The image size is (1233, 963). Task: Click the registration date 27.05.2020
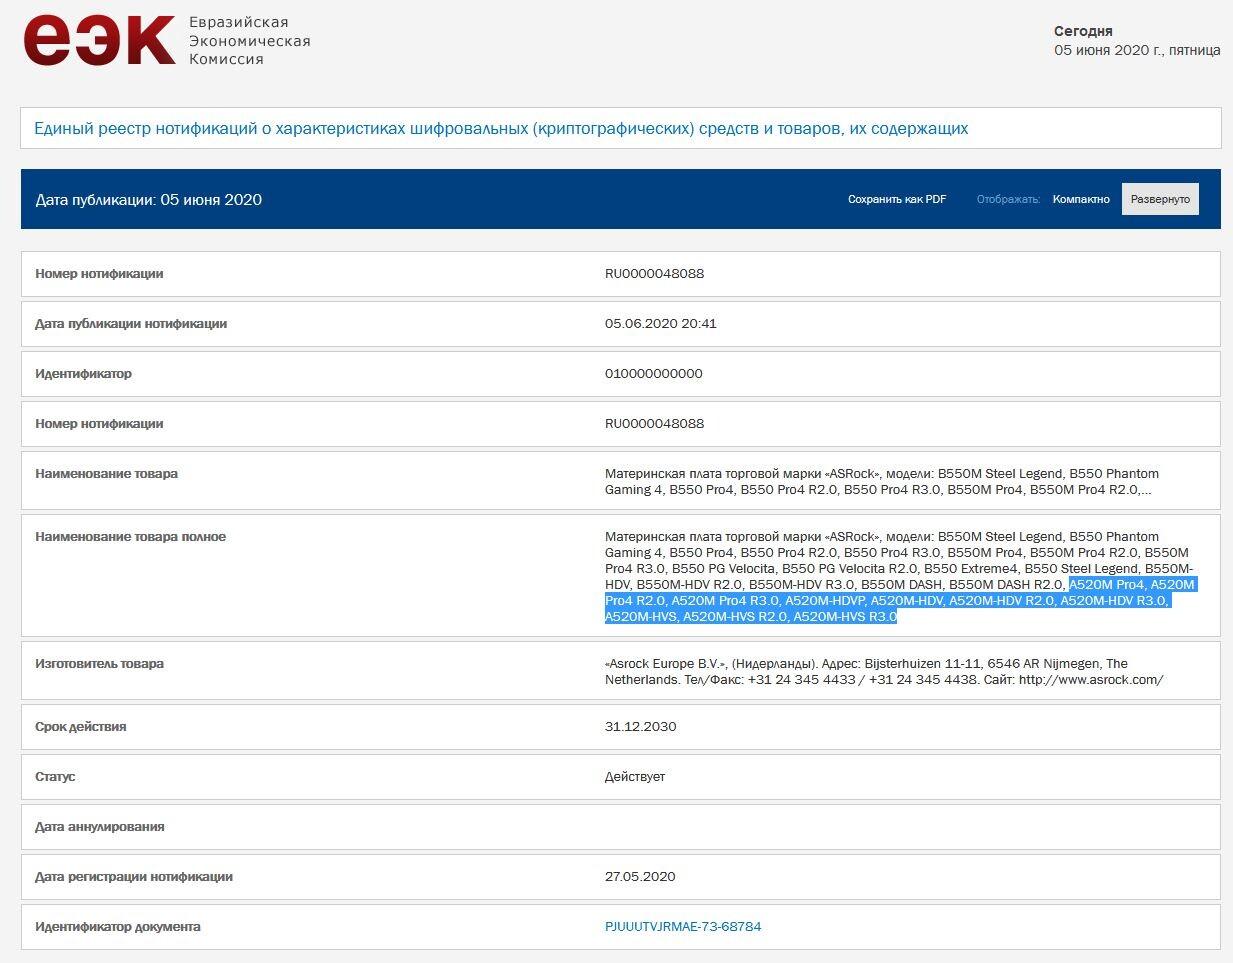[x=640, y=876]
